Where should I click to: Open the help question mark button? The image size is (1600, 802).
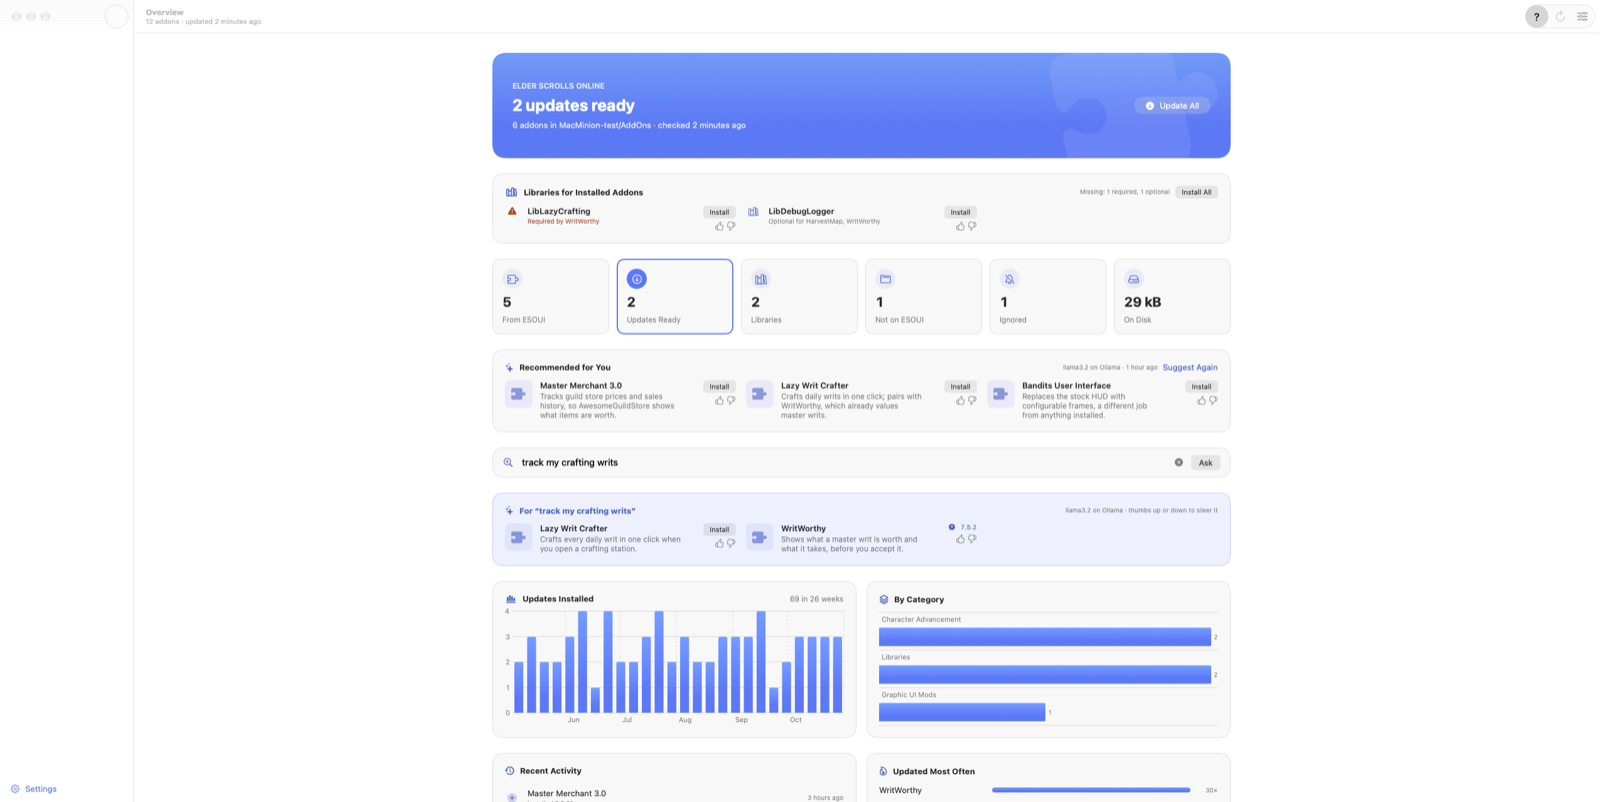click(x=1537, y=16)
